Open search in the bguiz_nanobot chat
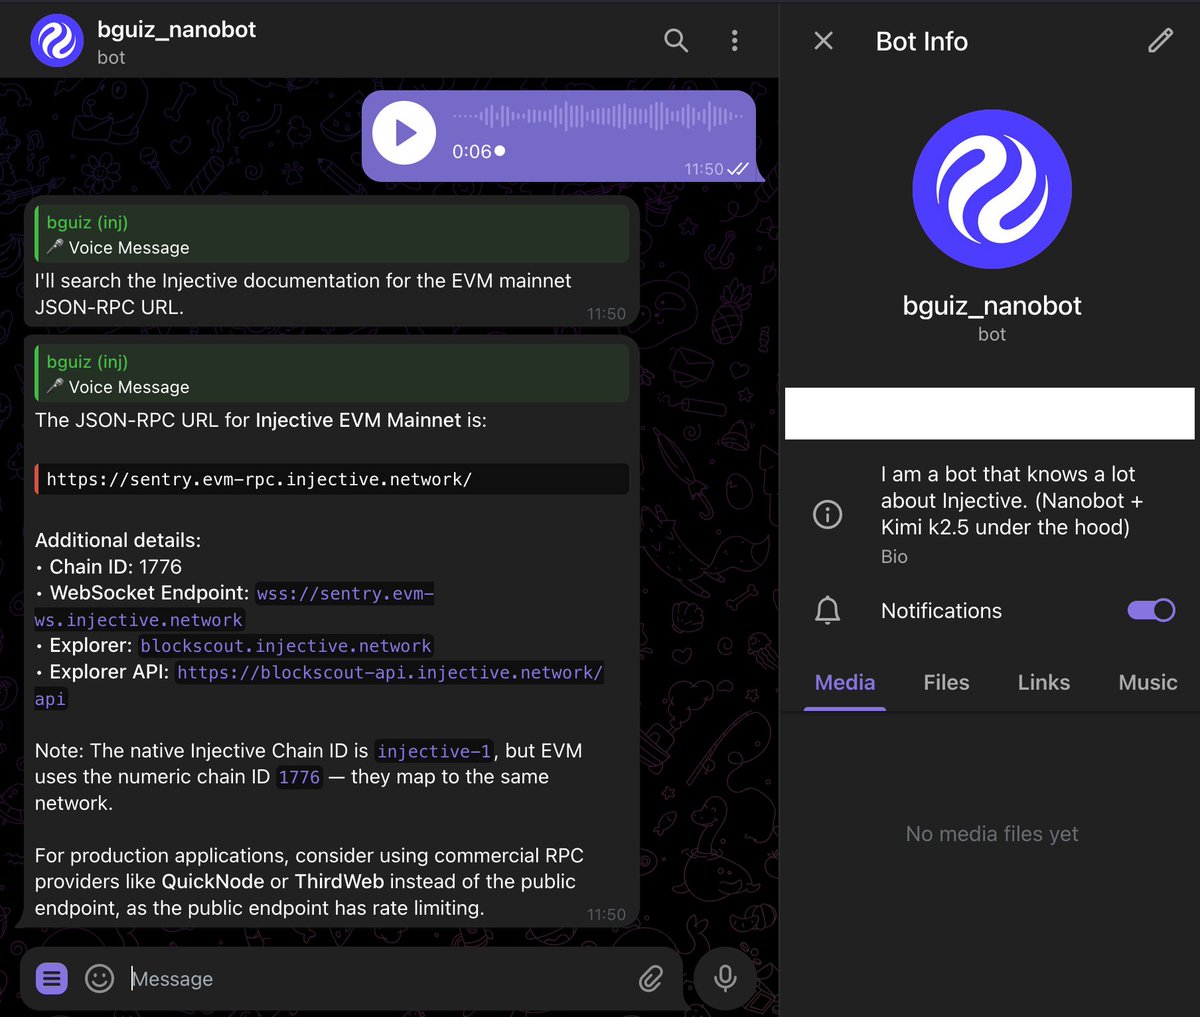 coord(676,40)
